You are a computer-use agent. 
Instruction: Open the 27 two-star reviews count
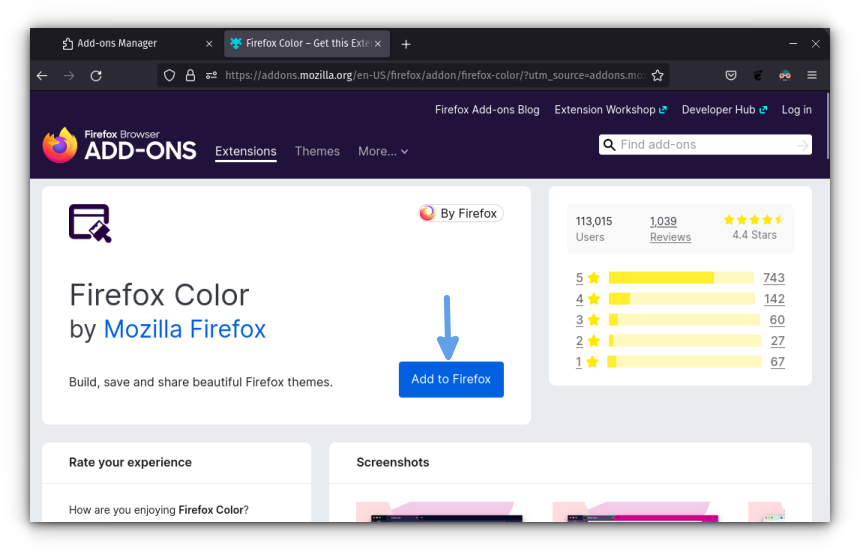[x=777, y=341]
